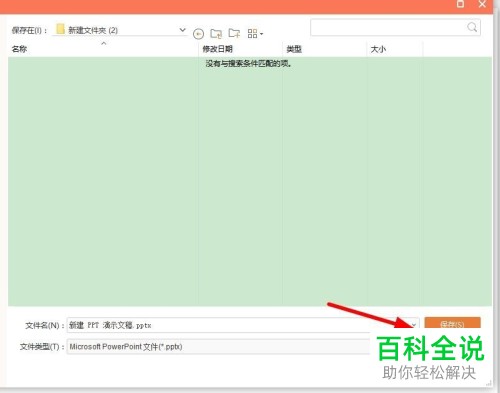The height and width of the screenshot is (393, 500).
Task: Sort by 大小 column header
Action: (x=378, y=49)
